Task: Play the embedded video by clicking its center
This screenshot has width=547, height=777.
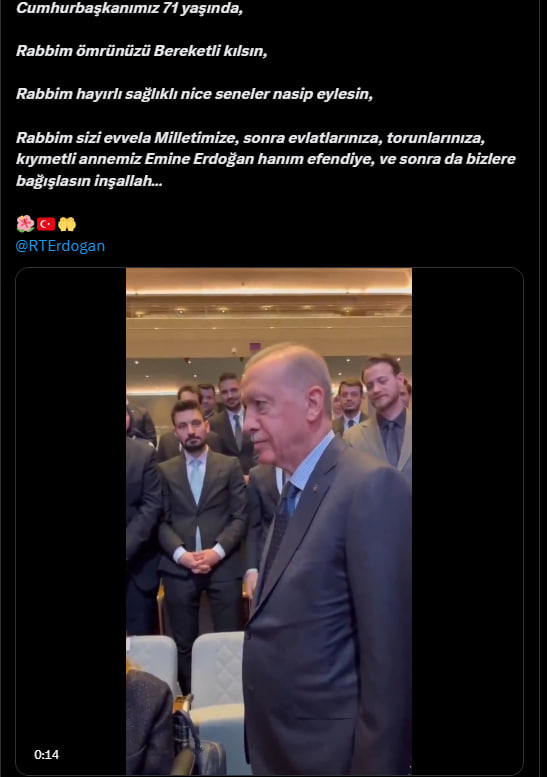Action: click(x=269, y=521)
